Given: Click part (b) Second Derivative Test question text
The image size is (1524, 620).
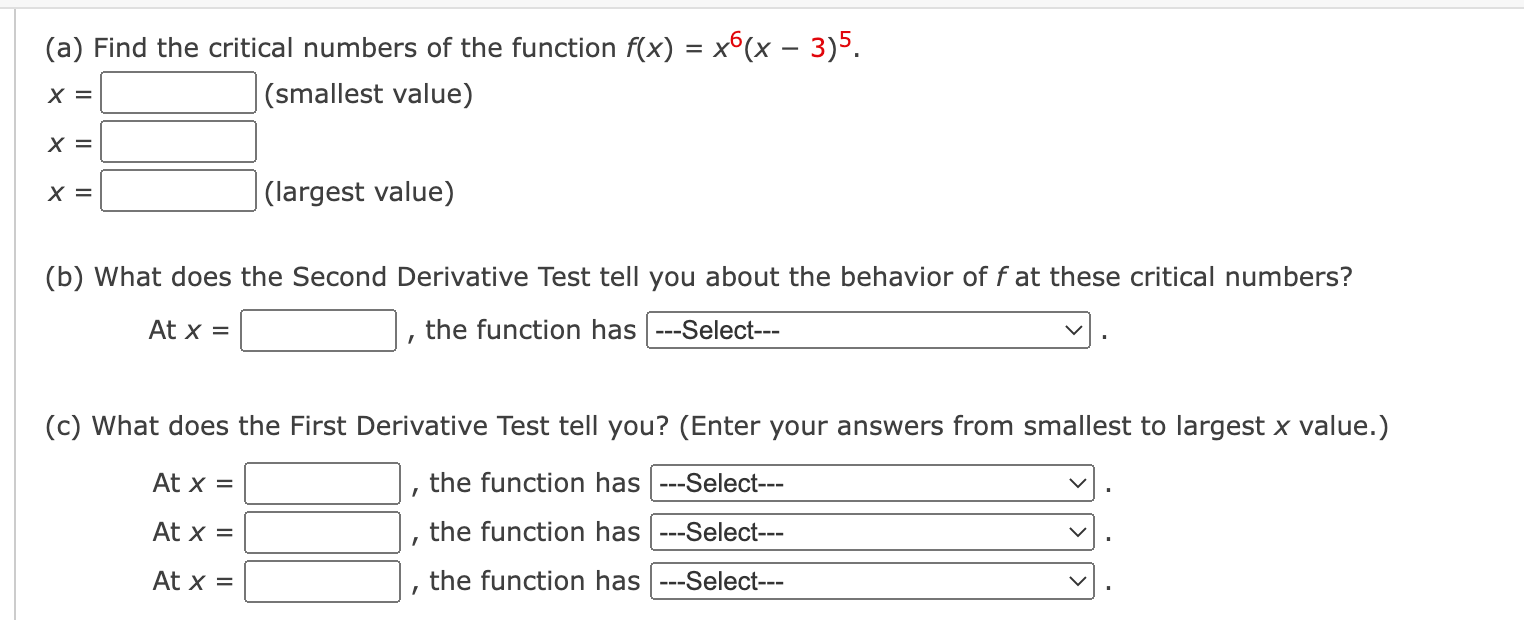Looking at the screenshot, I should tap(699, 277).
